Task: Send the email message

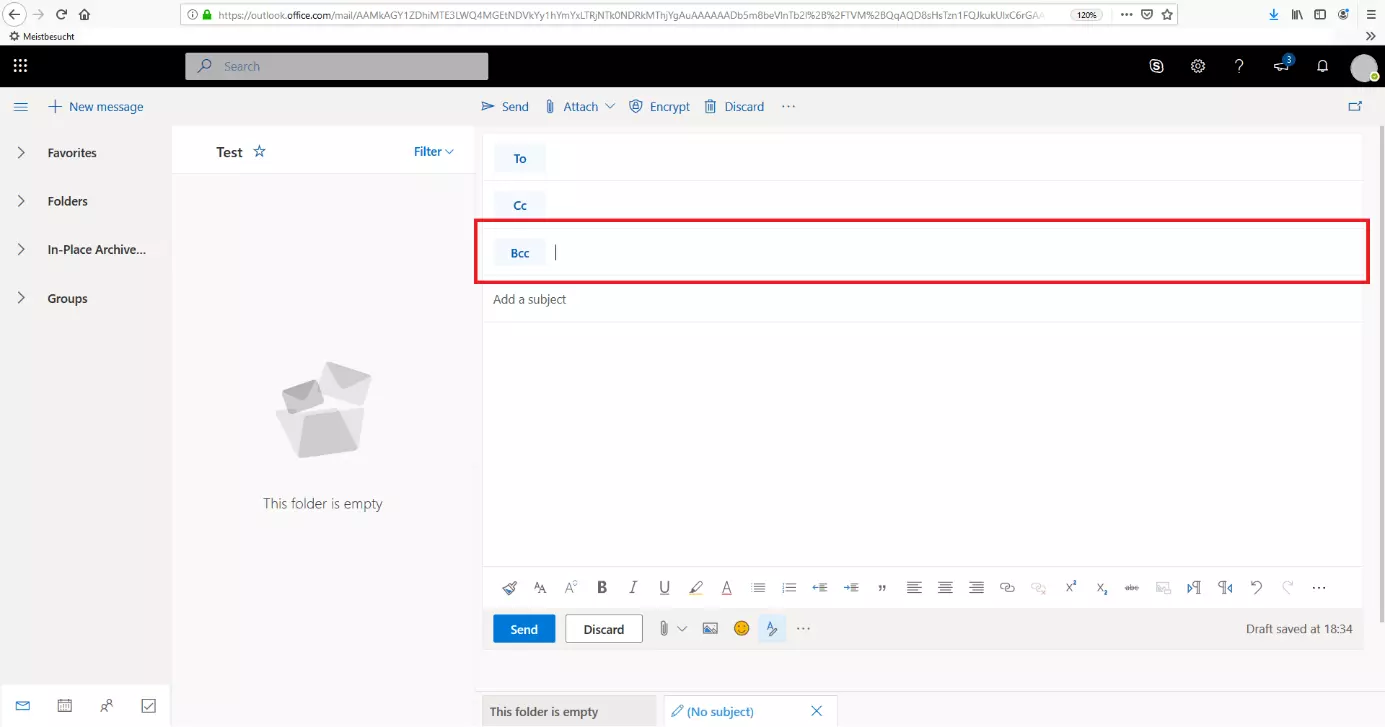Action: pos(523,628)
